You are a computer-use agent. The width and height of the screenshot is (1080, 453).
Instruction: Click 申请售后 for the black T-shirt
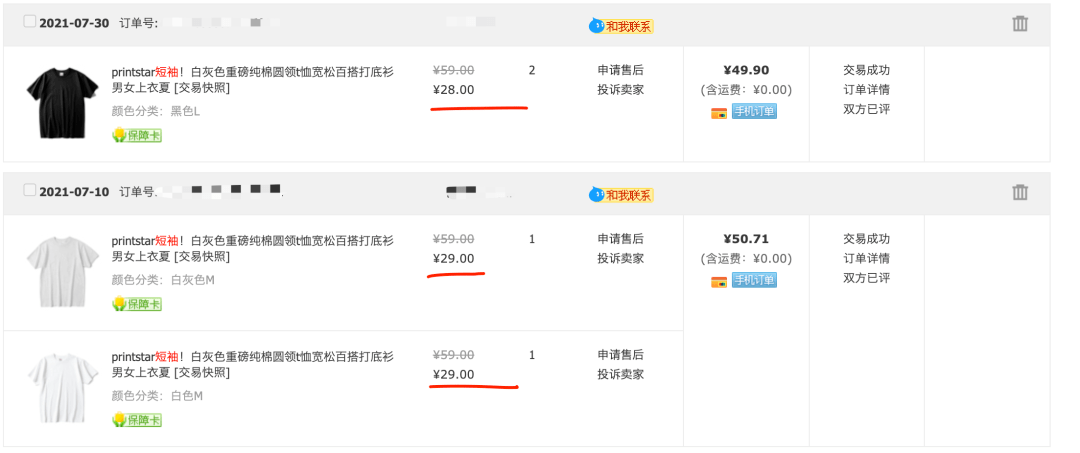[x=620, y=70]
